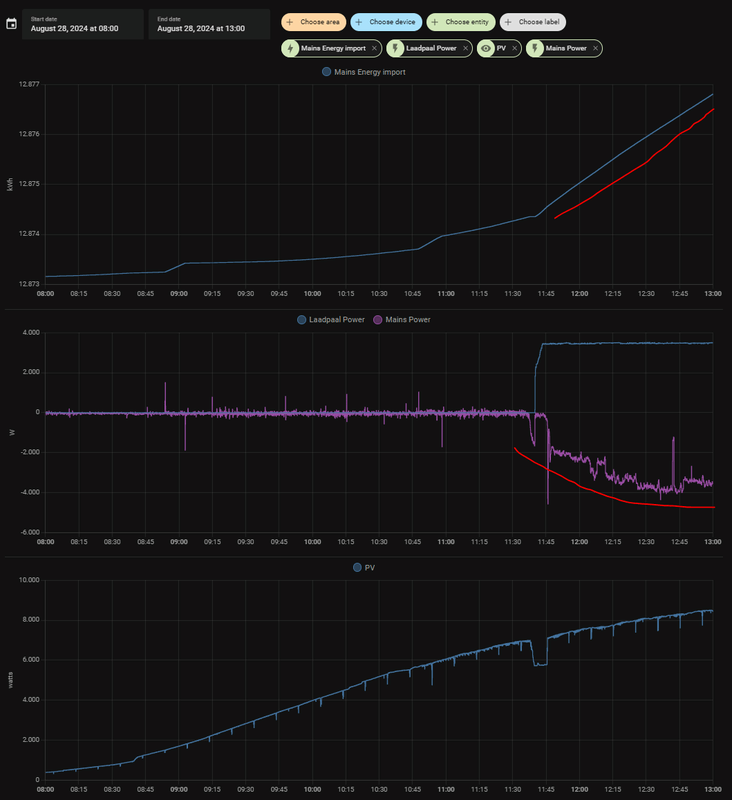
Task: Click the -6.000 label on power chart axis
Action: point(30,532)
